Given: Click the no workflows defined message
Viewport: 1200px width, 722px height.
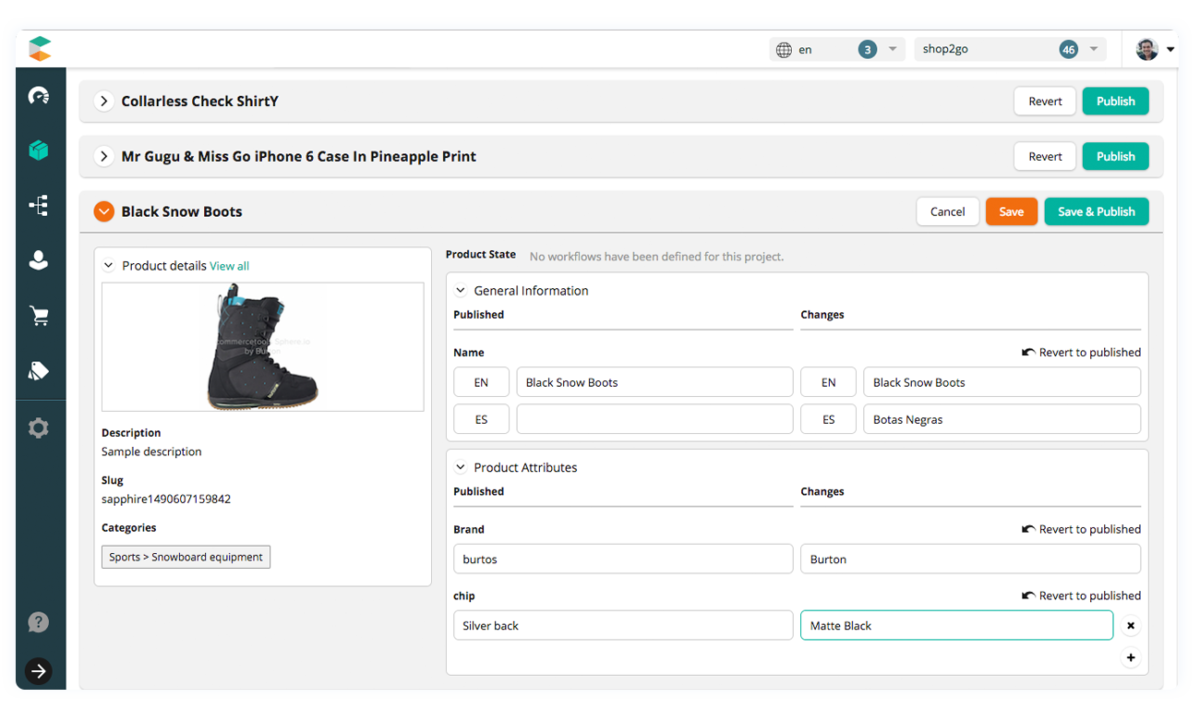Looking at the screenshot, I should point(656,257).
